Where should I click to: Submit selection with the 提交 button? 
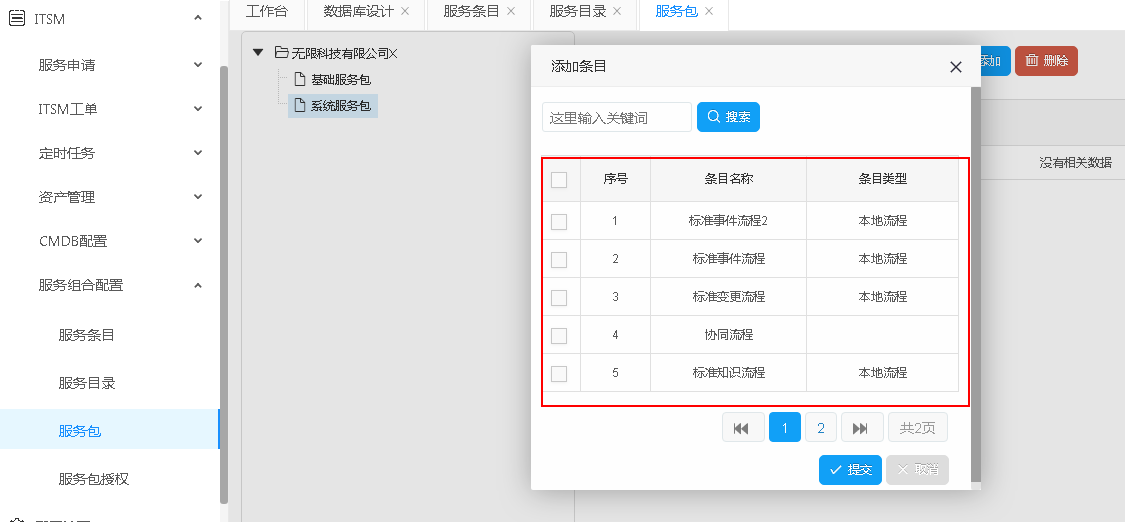tap(850, 470)
